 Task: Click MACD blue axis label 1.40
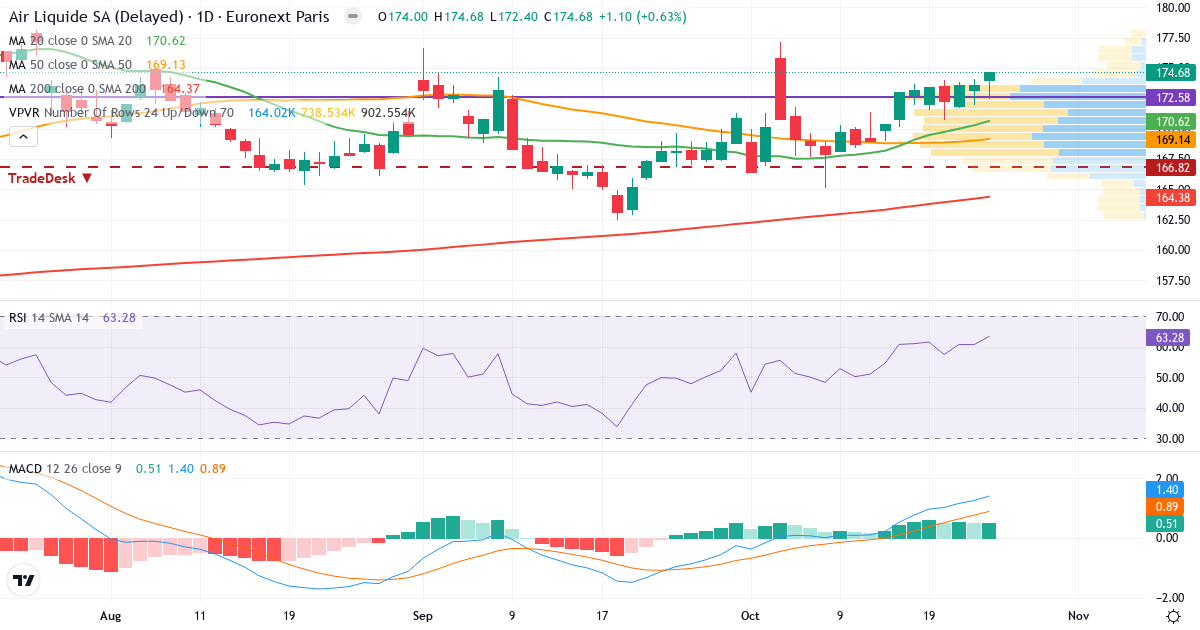coord(1166,490)
